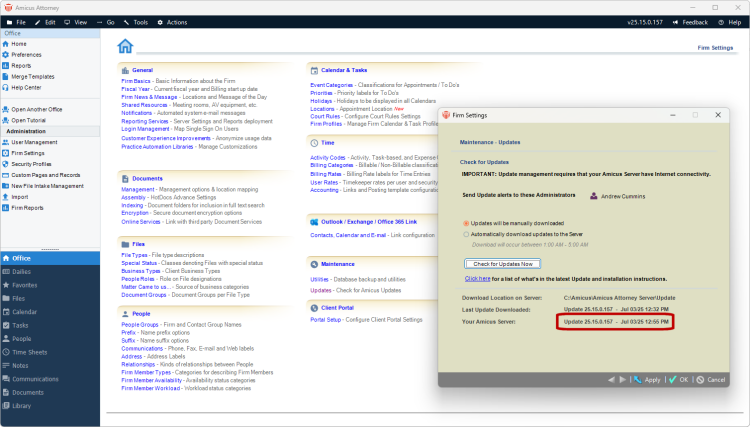Select Communications module icon
The width and height of the screenshot is (750, 427).
click(6, 379)
